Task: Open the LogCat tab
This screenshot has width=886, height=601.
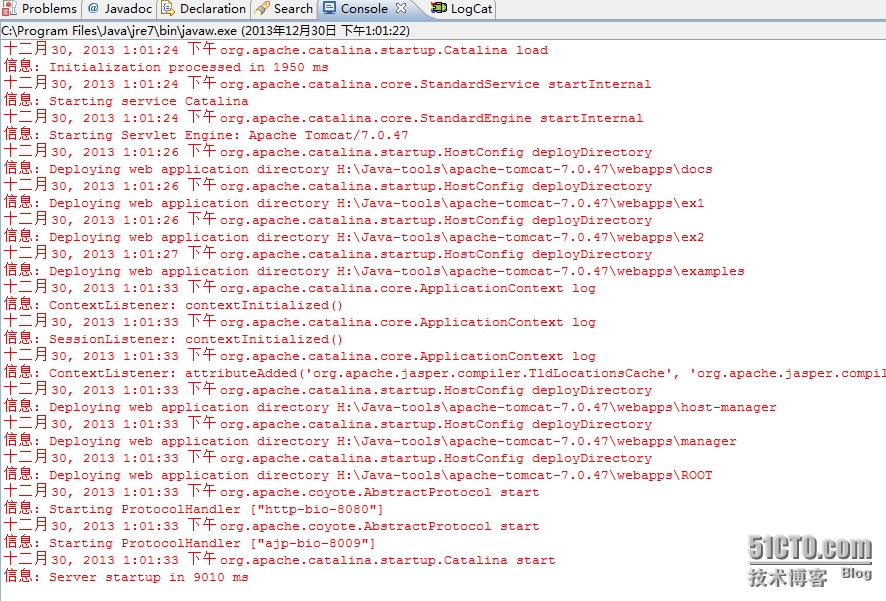Action: point(462,8)
